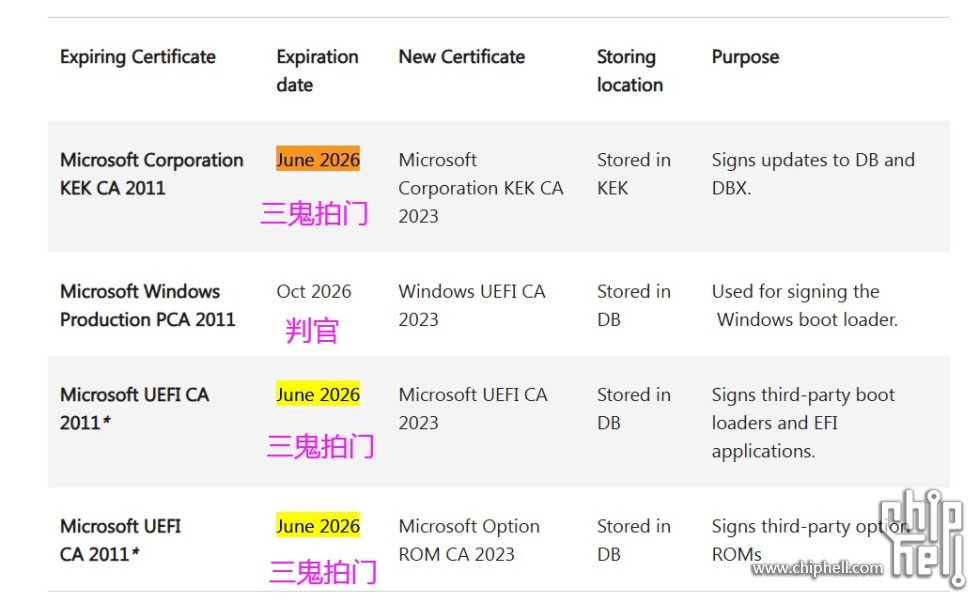Click the bottom row yellow June 2026 date
This screenshot has width=979, height=603.
[x=318, y=526]
